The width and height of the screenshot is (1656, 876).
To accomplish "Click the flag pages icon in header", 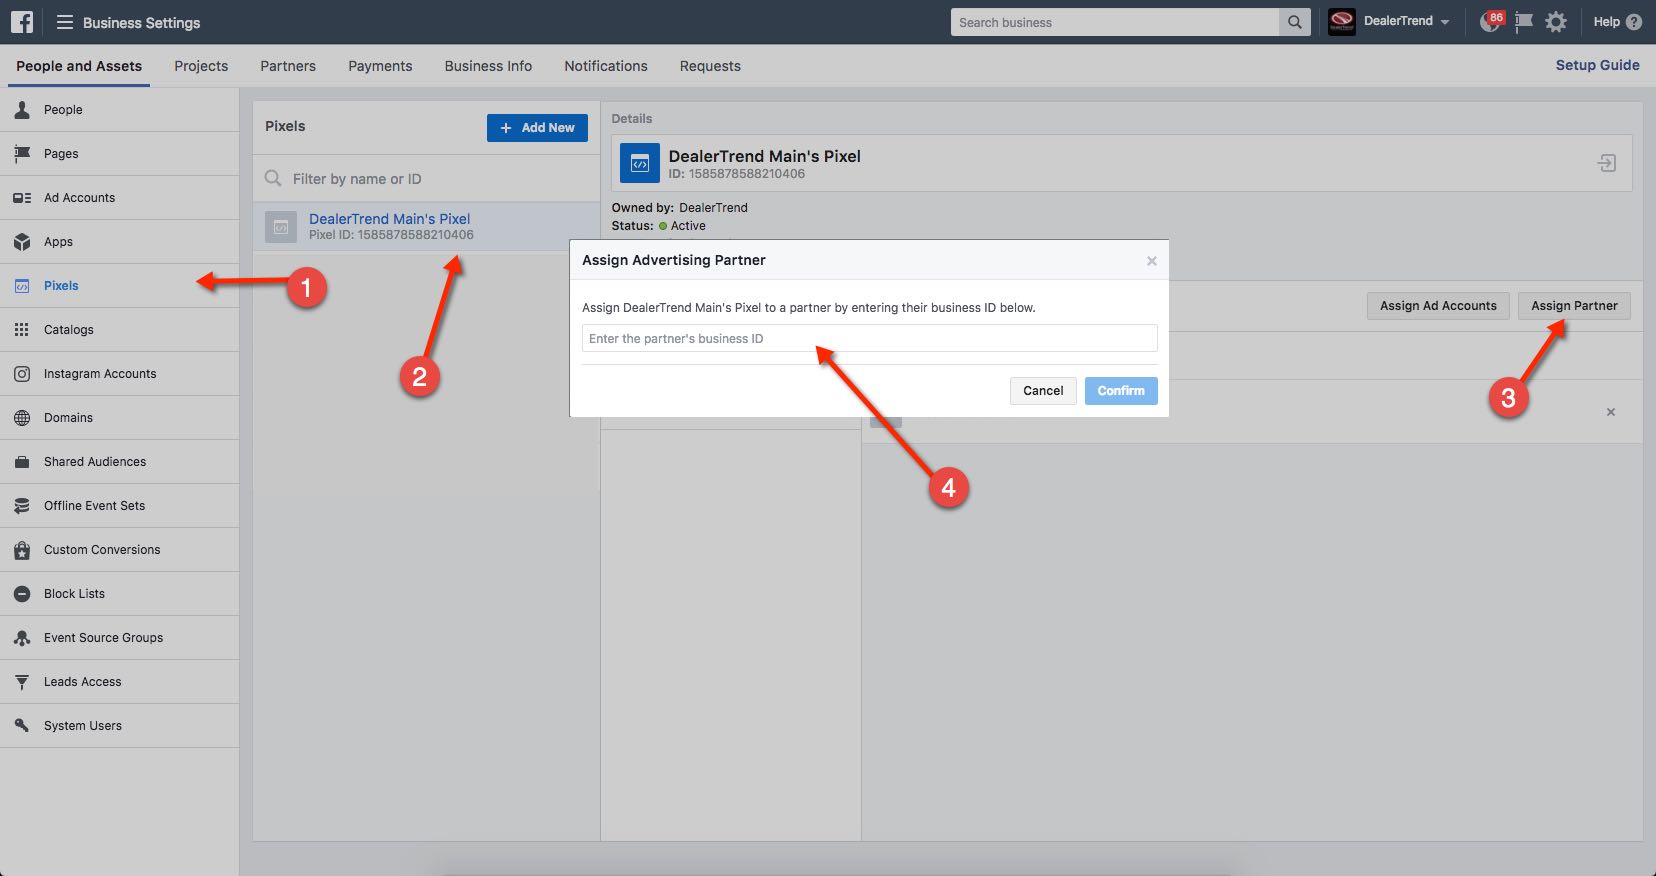I will (x=1523, y=22).
